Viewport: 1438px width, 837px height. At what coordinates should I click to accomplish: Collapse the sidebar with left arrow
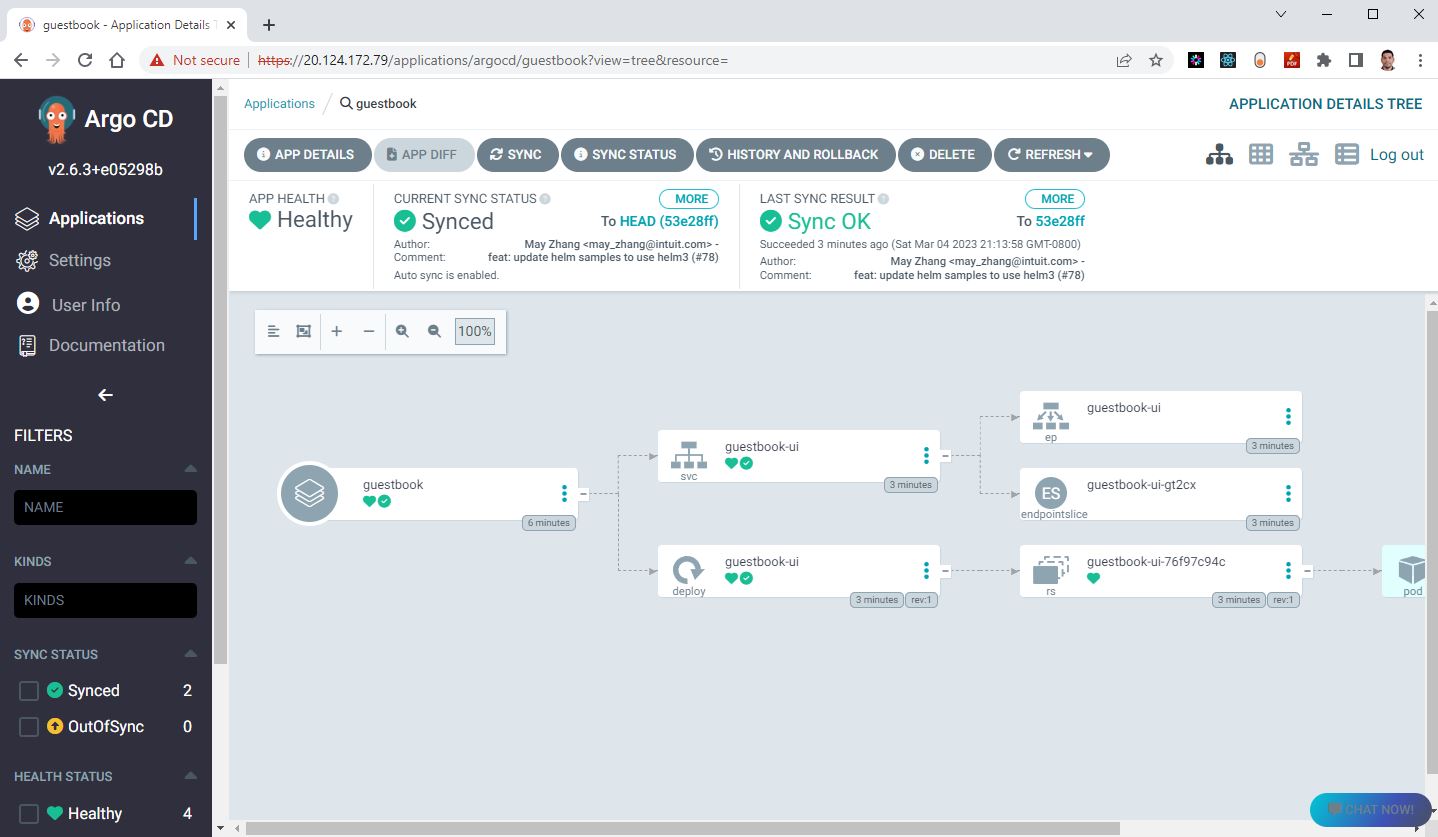[x=105, y=395]
